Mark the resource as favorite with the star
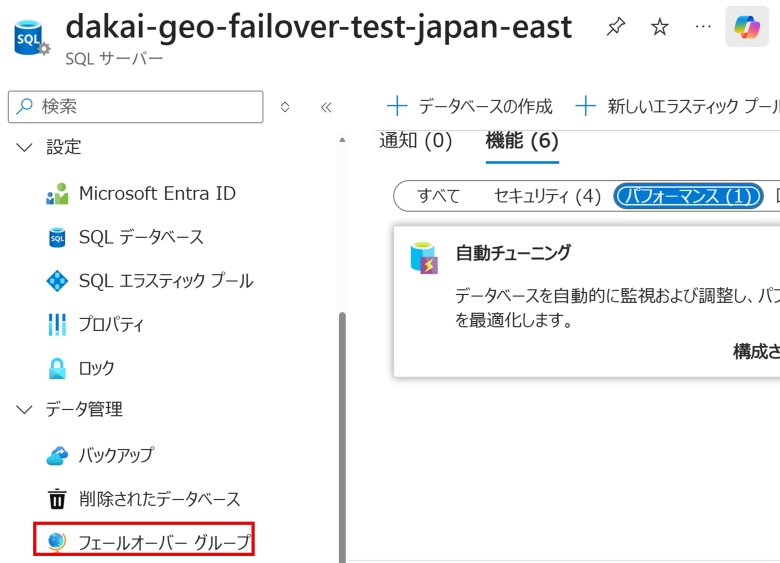 coord(660,26)
